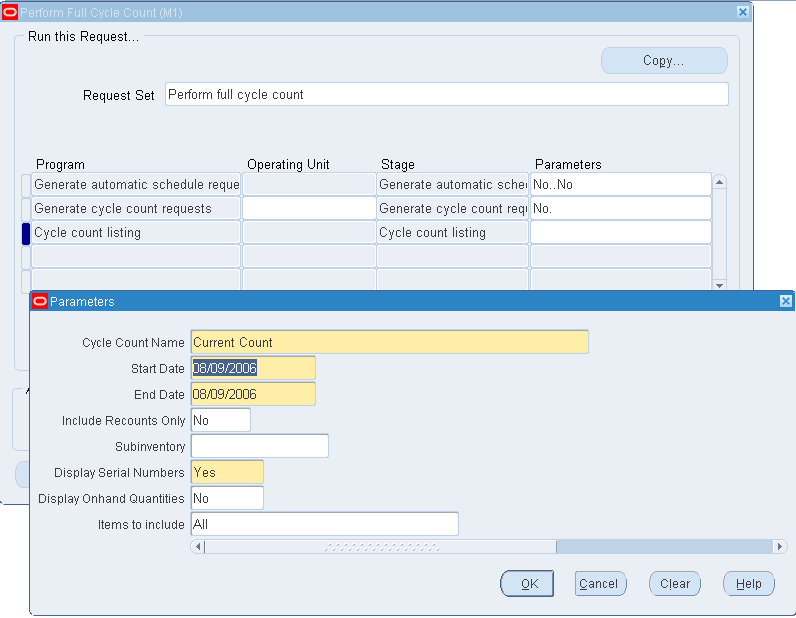Screen dimensions: 796x618
Task: Click the Oracle icon in Perform Full Cycle Count title bar
Action: pyautogui.click(x=10, y=12)
